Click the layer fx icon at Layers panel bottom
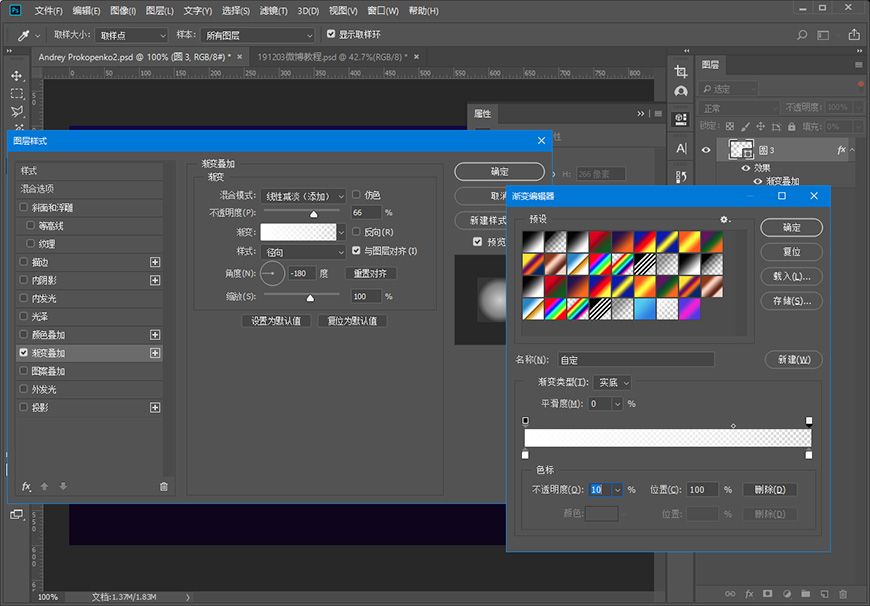This screenshot has width=870, height=606. pos(749,594)
